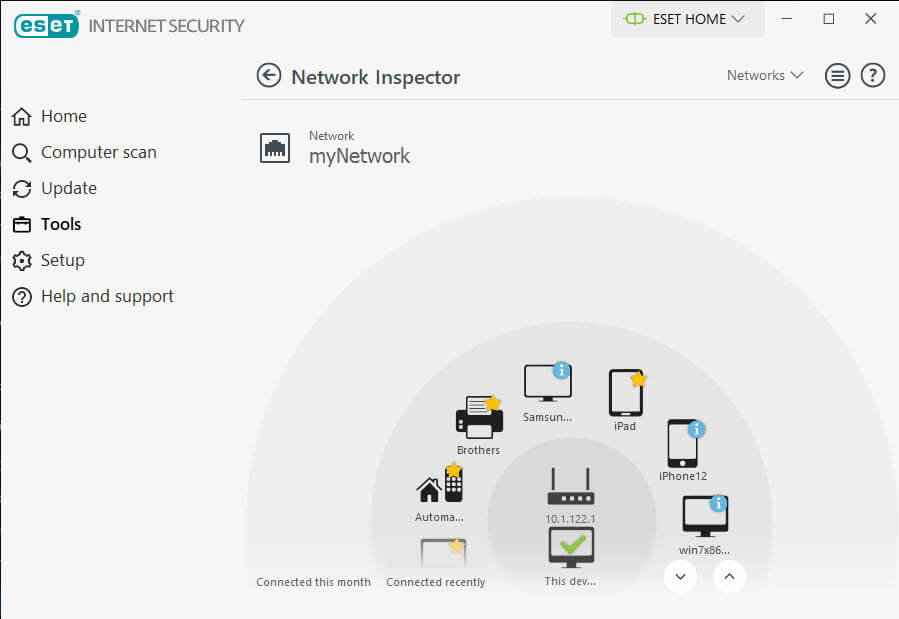
Task: Click the myNetwork ethernet network icon
Action: click(275, 148)
